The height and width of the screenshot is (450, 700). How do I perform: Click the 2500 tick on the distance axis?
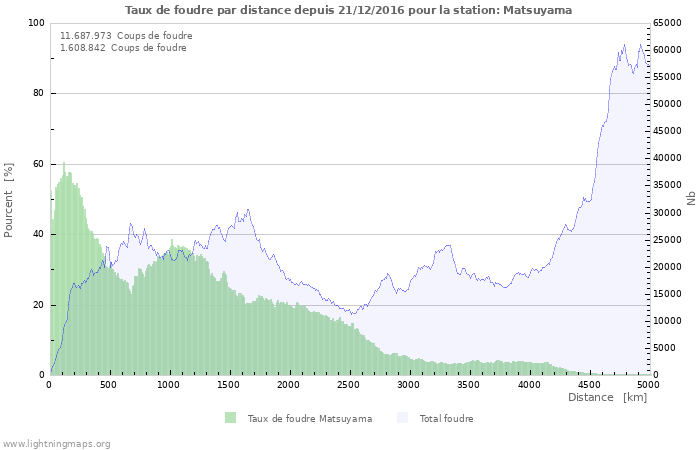click(x=349, y=384)
